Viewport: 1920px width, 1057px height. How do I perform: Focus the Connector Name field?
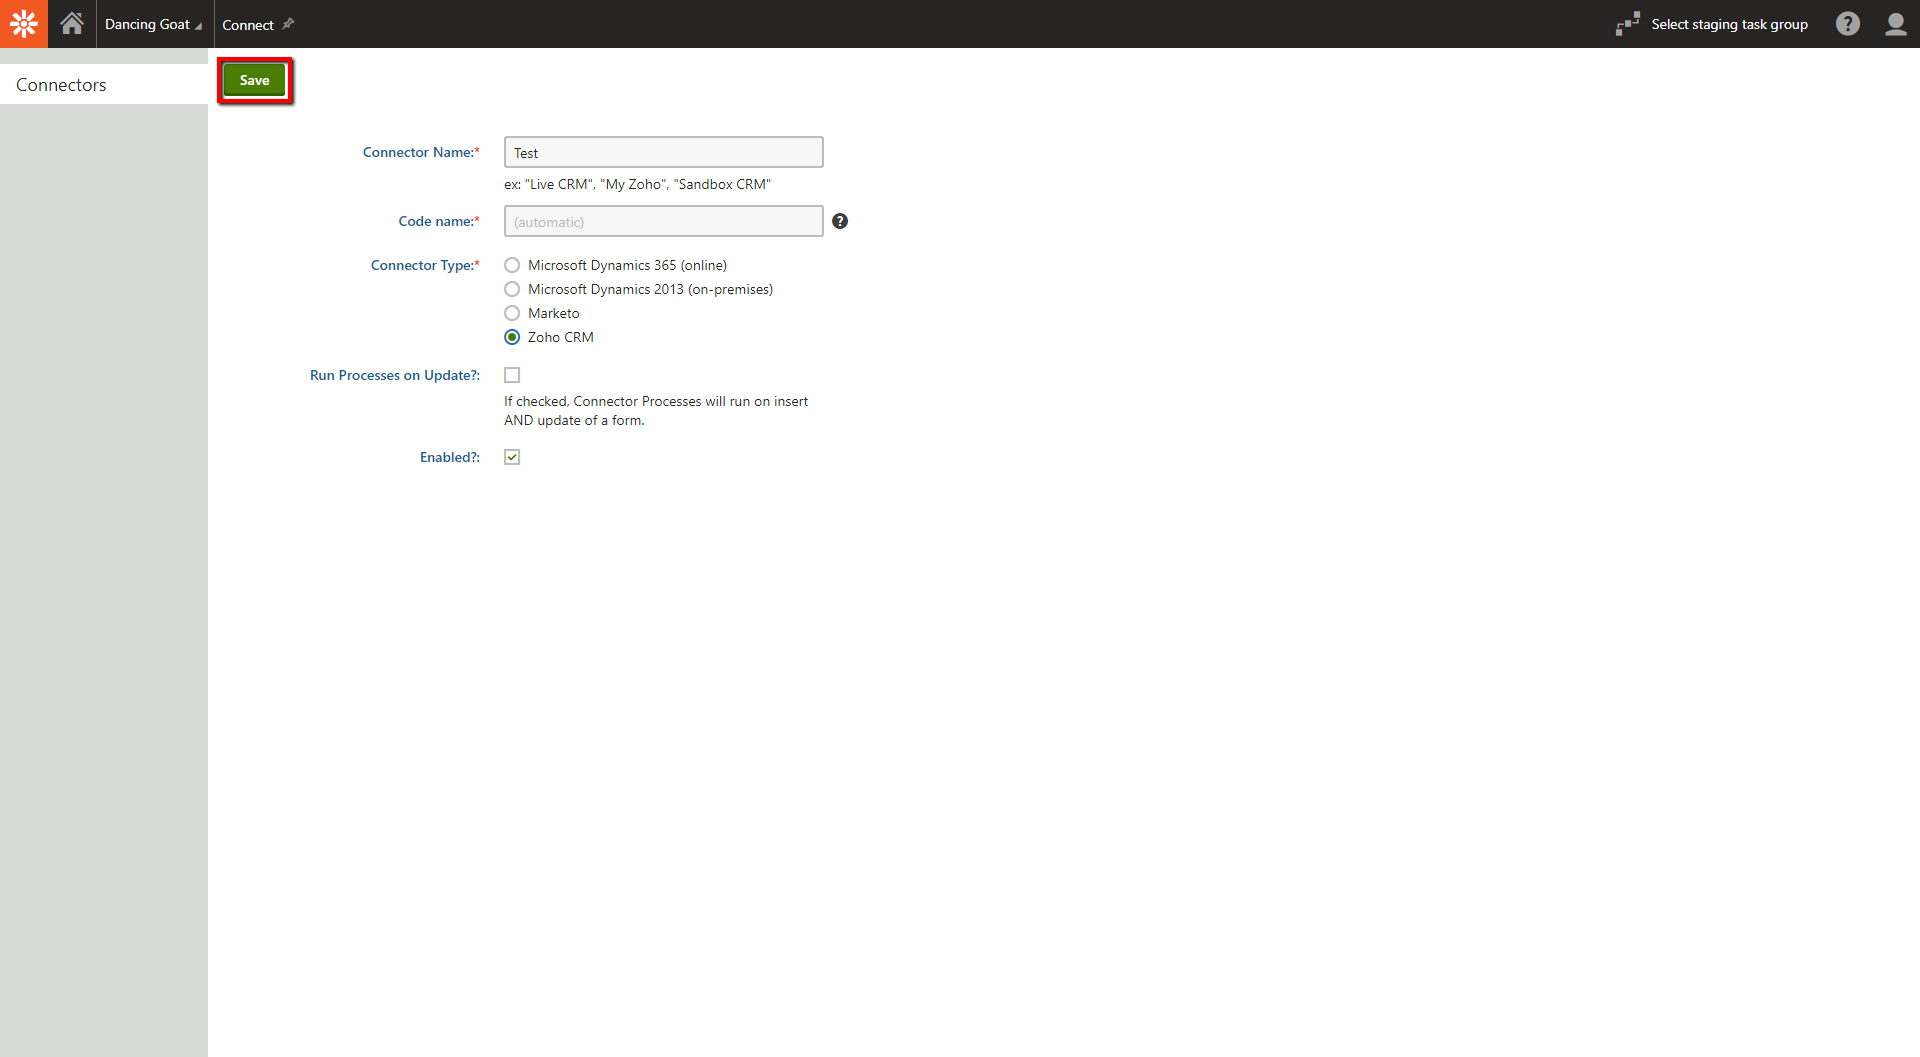click(x=664, y=152)
